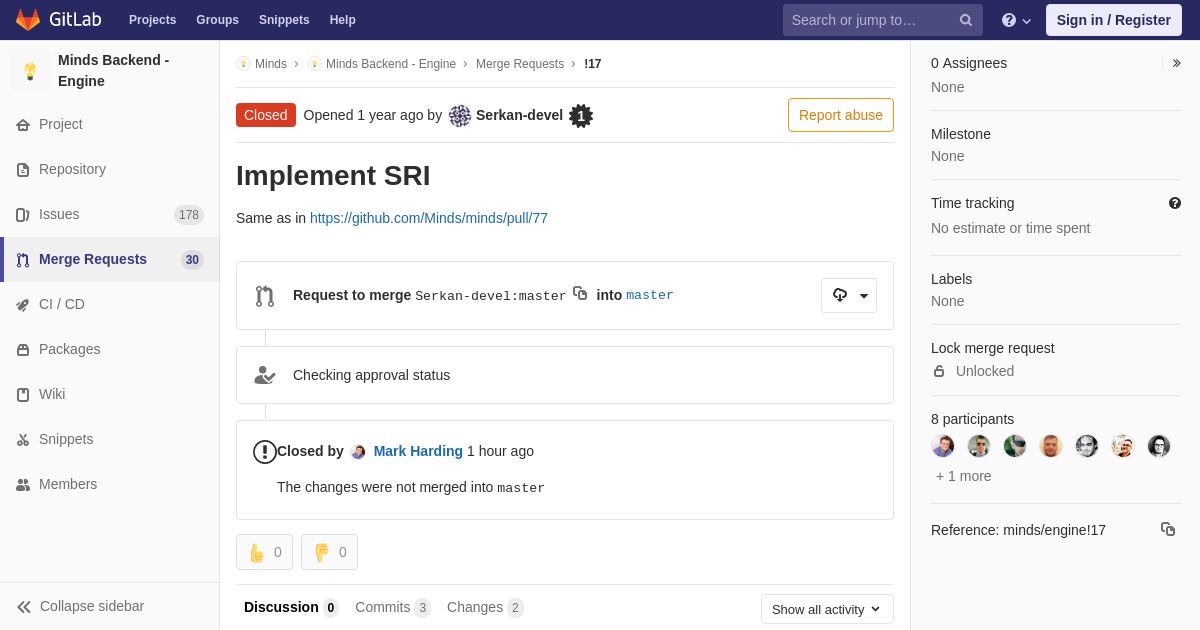1200x630 pixels.
Task: Collapse the right sidebar with double chevron
Action: click(1176, 63)
